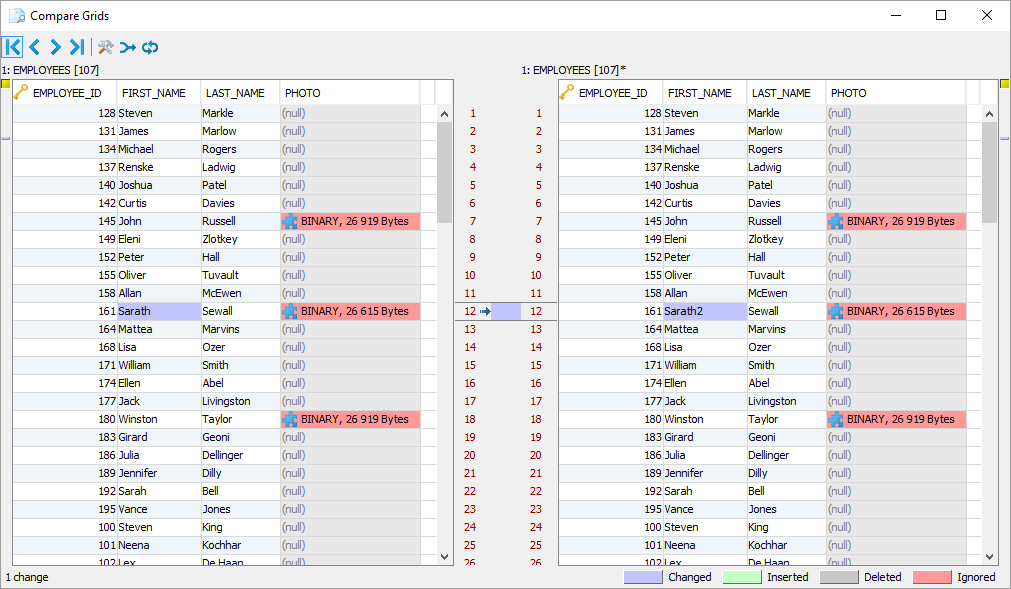Select the changed cell 'Sarath2' in right grid
Viewport: 1011px width, 589px height.
pos(705,311)
